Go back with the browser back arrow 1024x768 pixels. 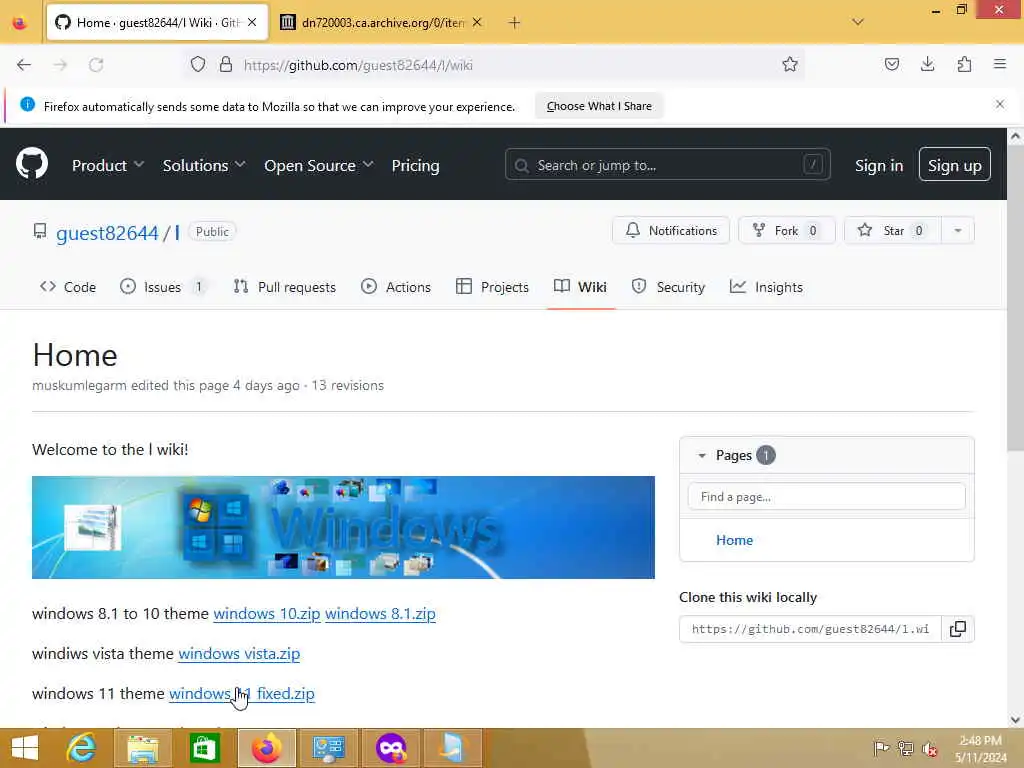pyautogui.click(x=24, y=65)
